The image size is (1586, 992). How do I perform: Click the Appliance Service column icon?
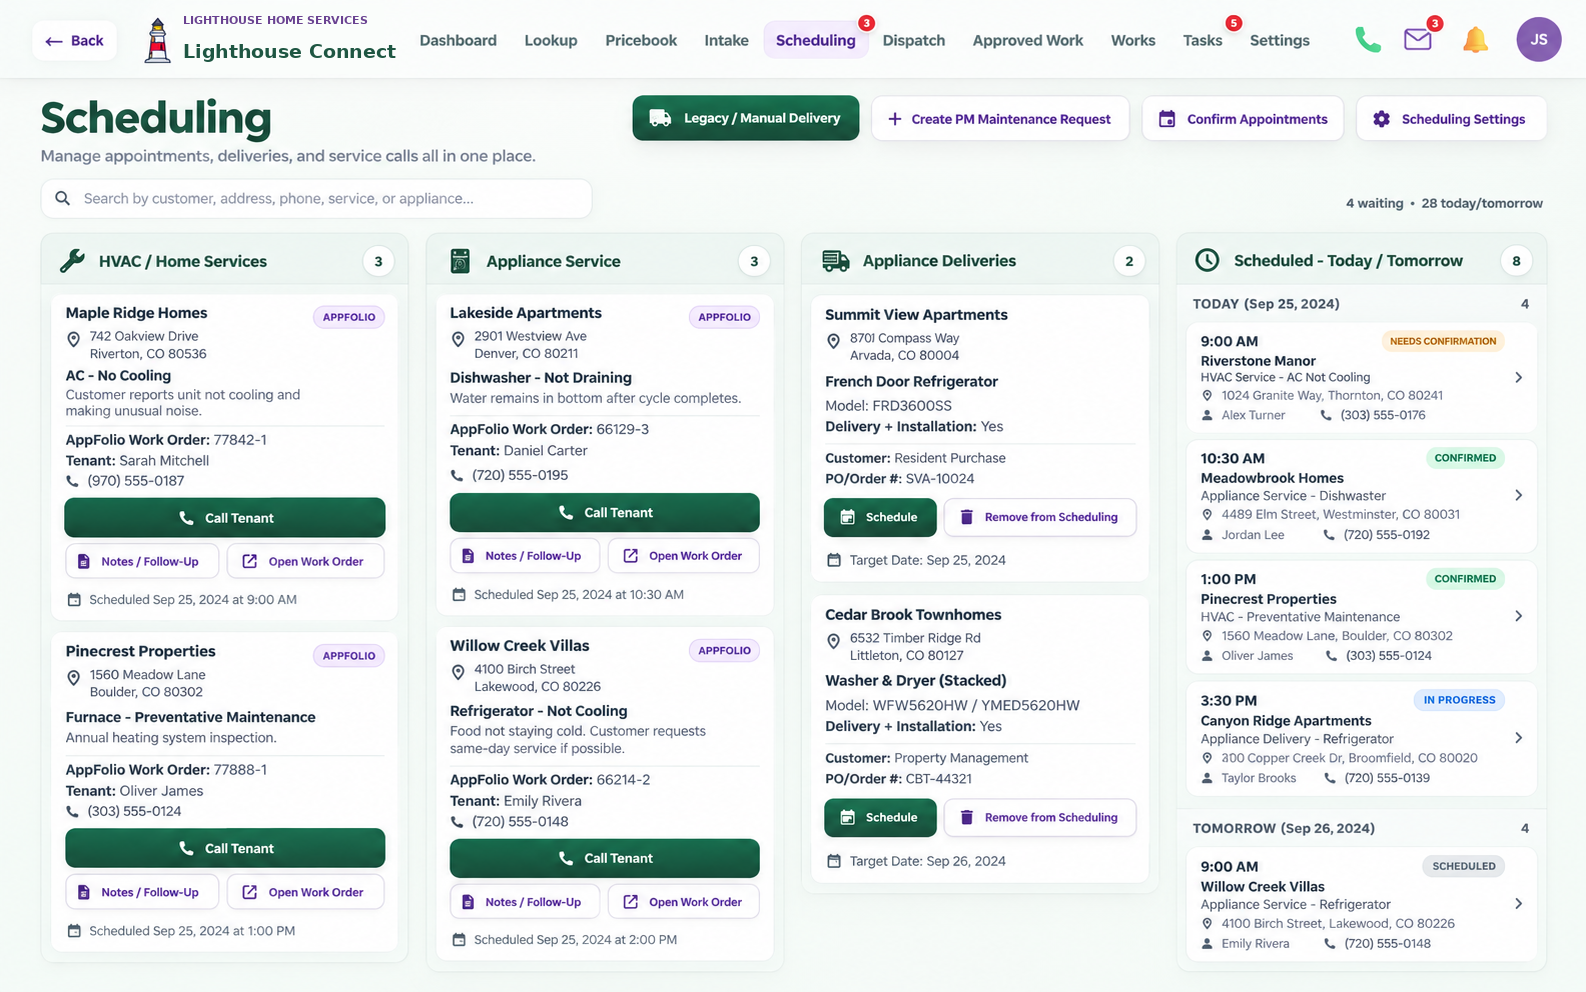(460, 261)
